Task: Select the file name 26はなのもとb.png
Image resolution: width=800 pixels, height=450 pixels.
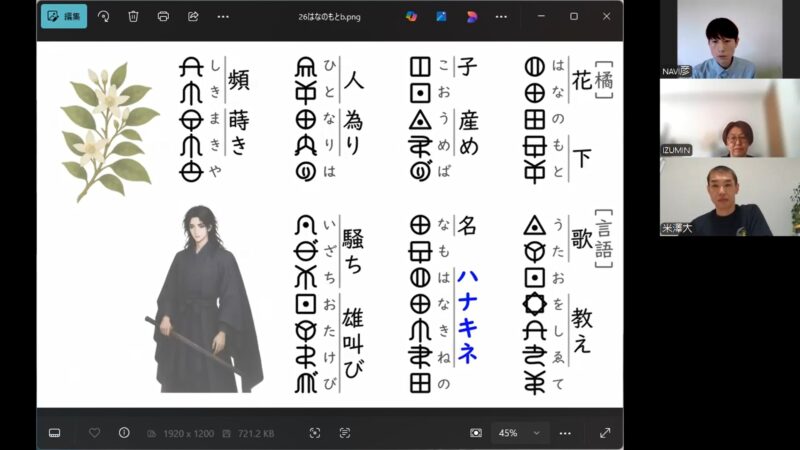Action: (x=330, y=17)
